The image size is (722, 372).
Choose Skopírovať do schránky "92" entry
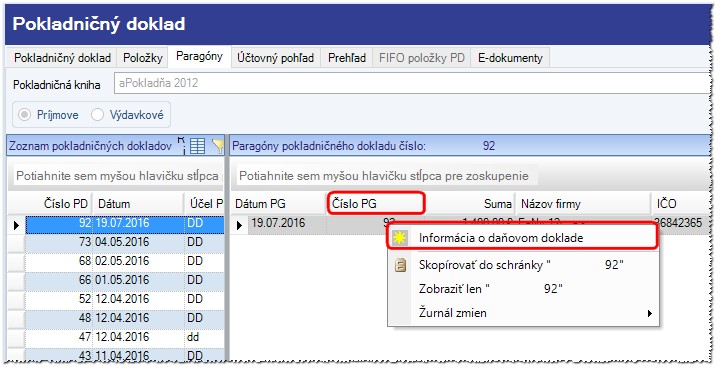523,265
